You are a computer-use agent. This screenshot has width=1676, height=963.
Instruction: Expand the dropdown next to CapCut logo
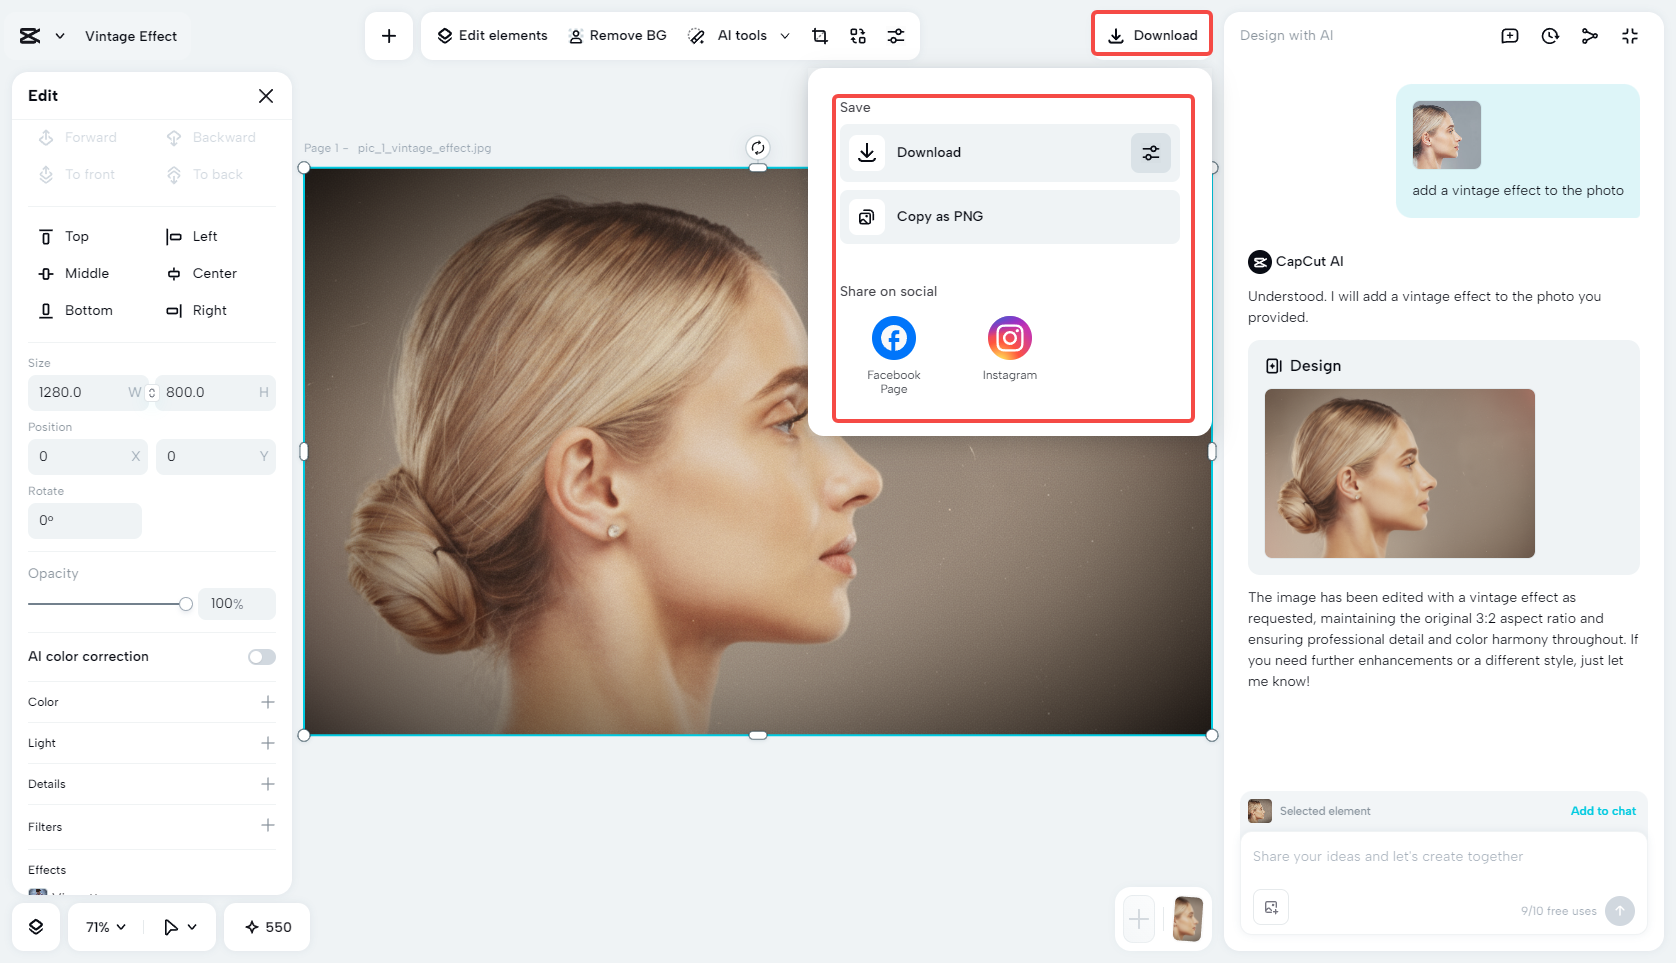pyautogui.click(x=60, y=36)
